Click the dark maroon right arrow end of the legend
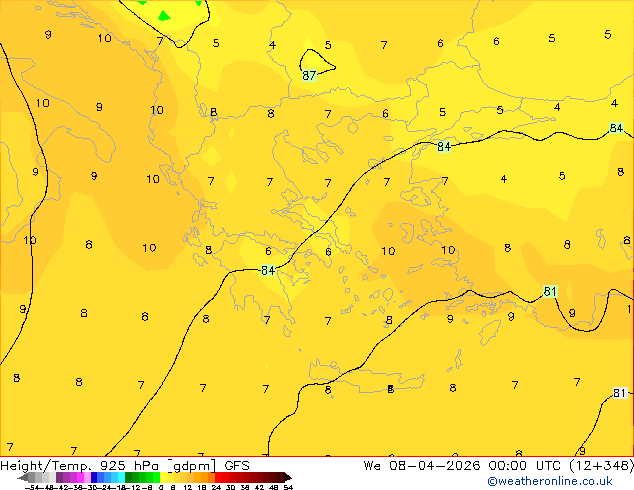The width and height of the screenshot is (634, 490). (x=288, y=477)
